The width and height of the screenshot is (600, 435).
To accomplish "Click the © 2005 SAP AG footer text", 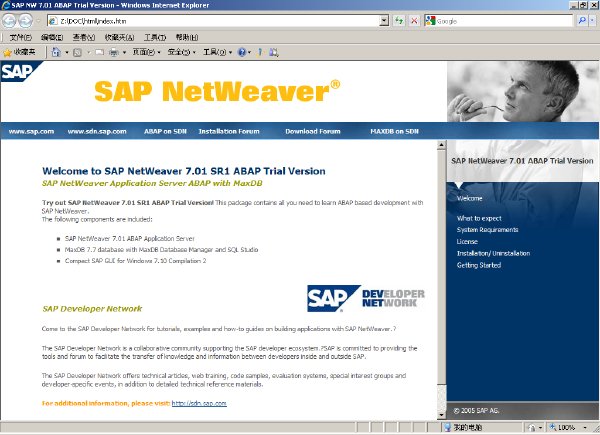I will (x=476, y=411).
